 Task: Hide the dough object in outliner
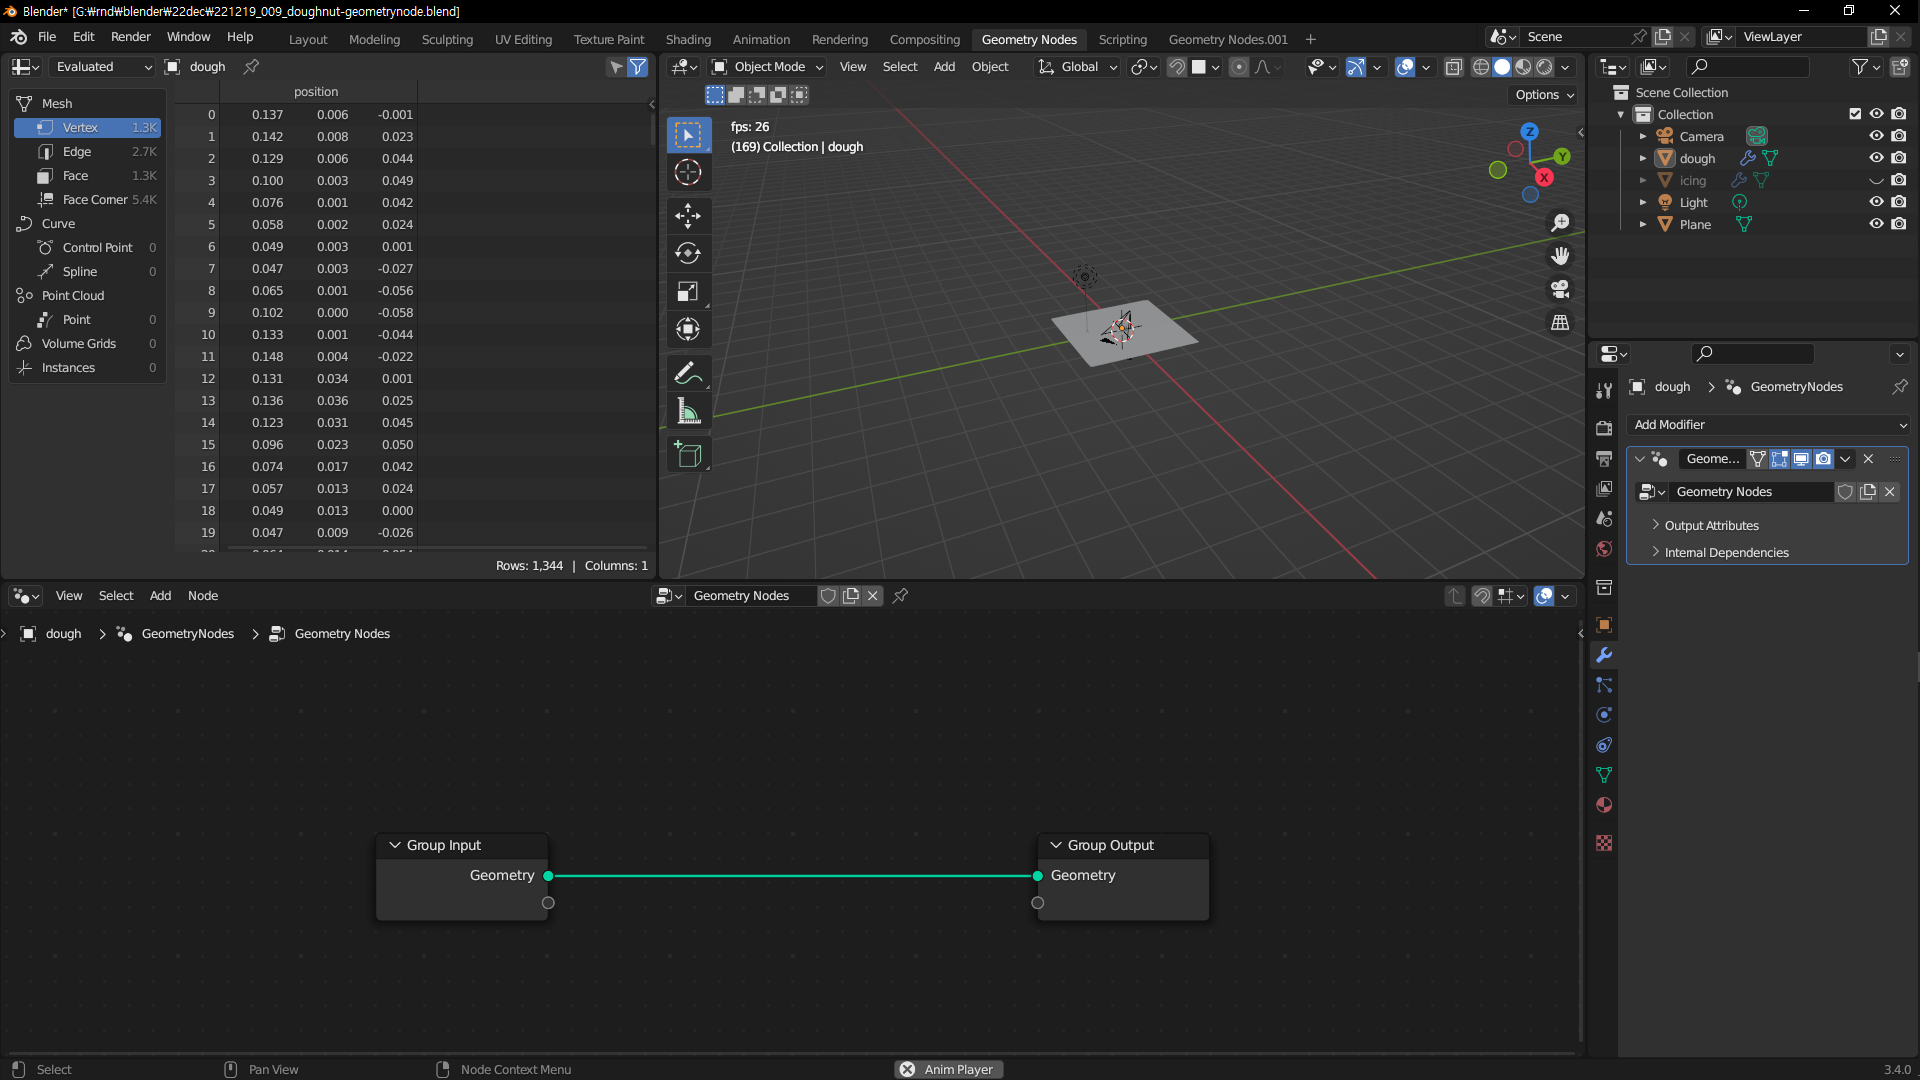point(1876,158)
